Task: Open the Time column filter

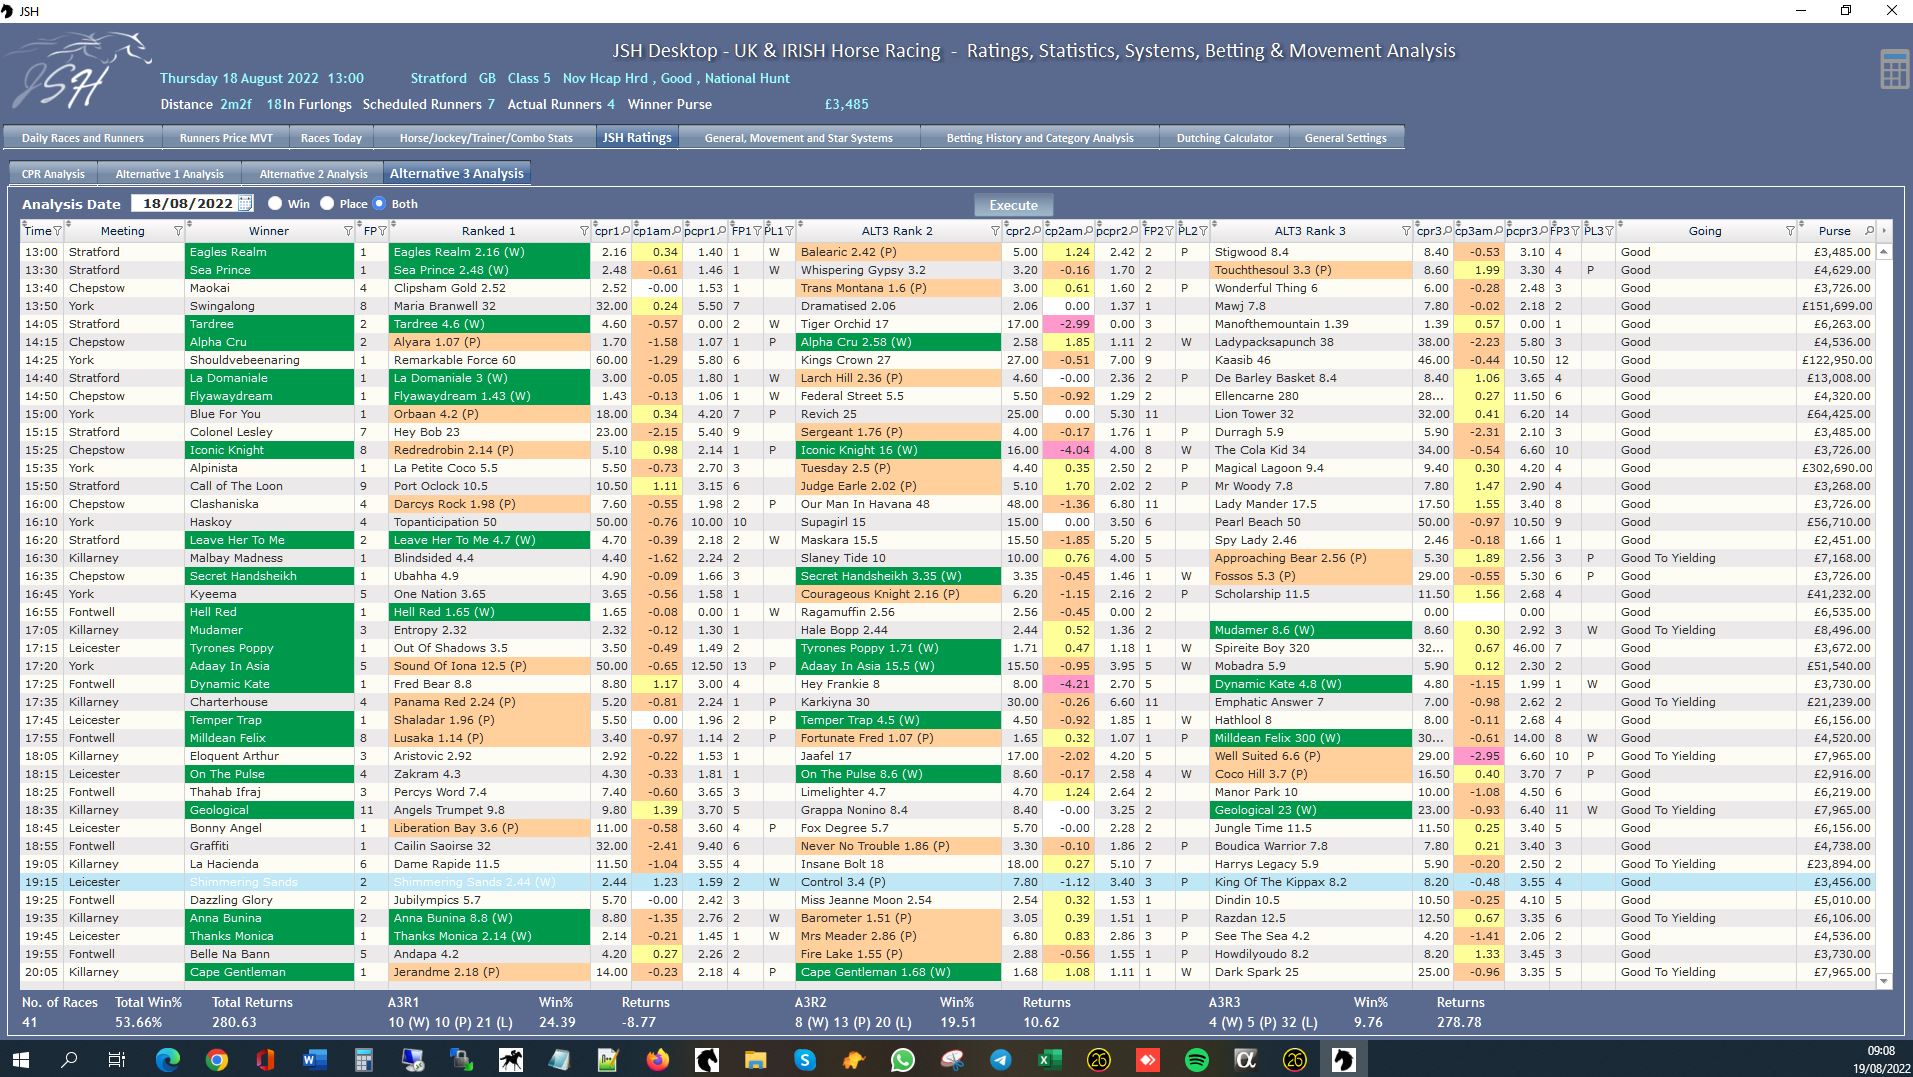Action: coord(57,231)
